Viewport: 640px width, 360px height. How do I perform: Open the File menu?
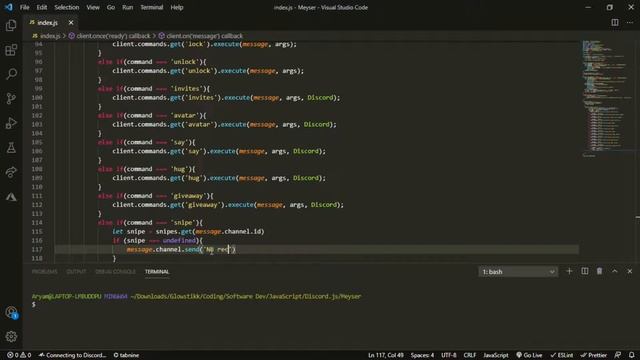pyautogui.click(x=24, y=7)
